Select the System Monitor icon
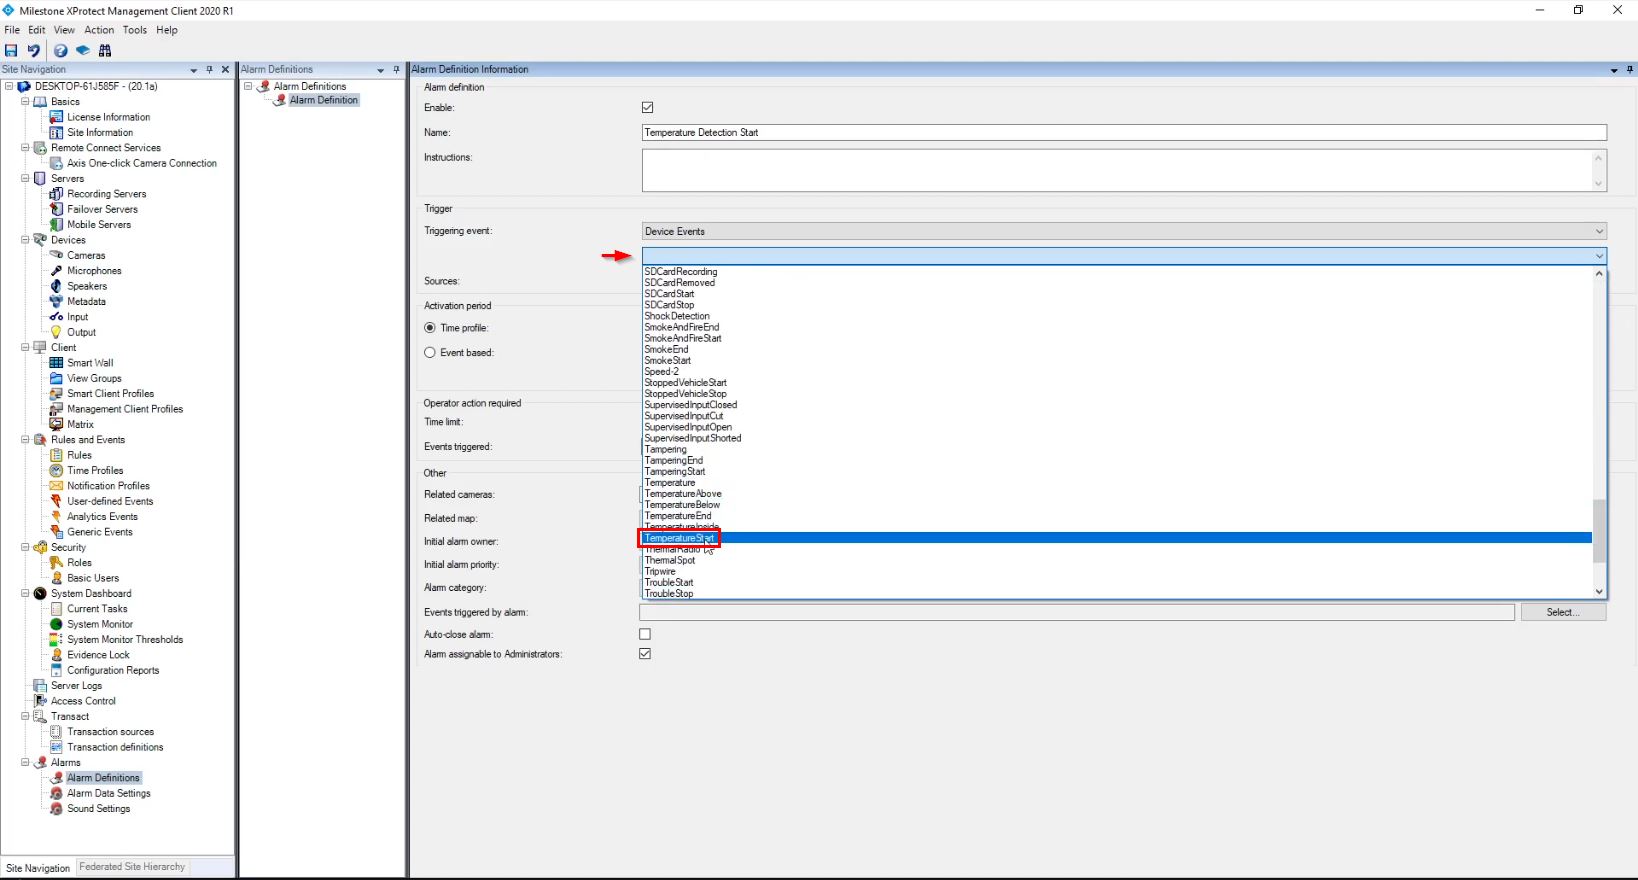 56,624
